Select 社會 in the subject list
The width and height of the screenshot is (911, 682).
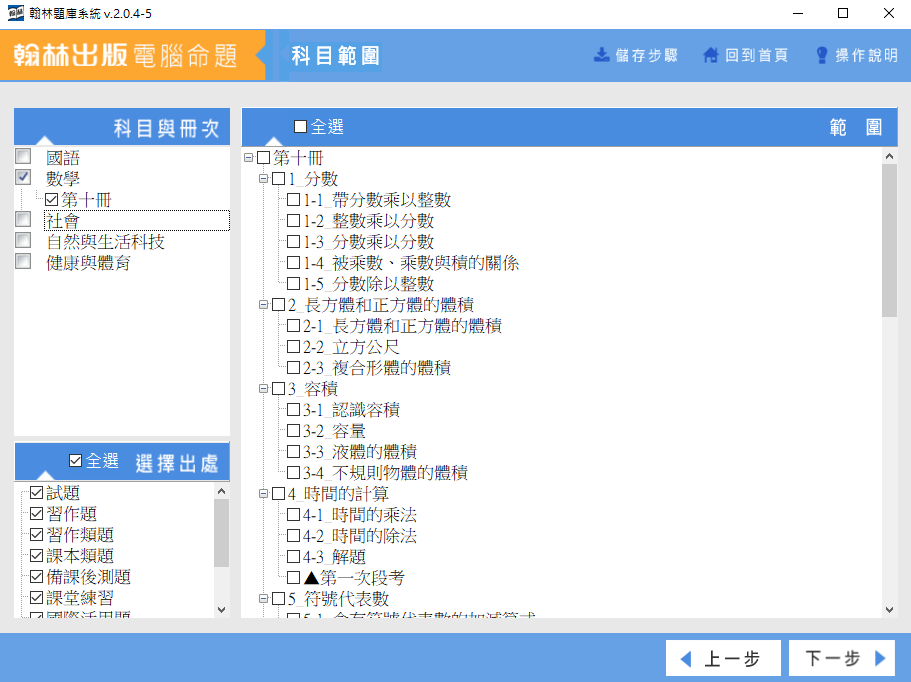63,220
